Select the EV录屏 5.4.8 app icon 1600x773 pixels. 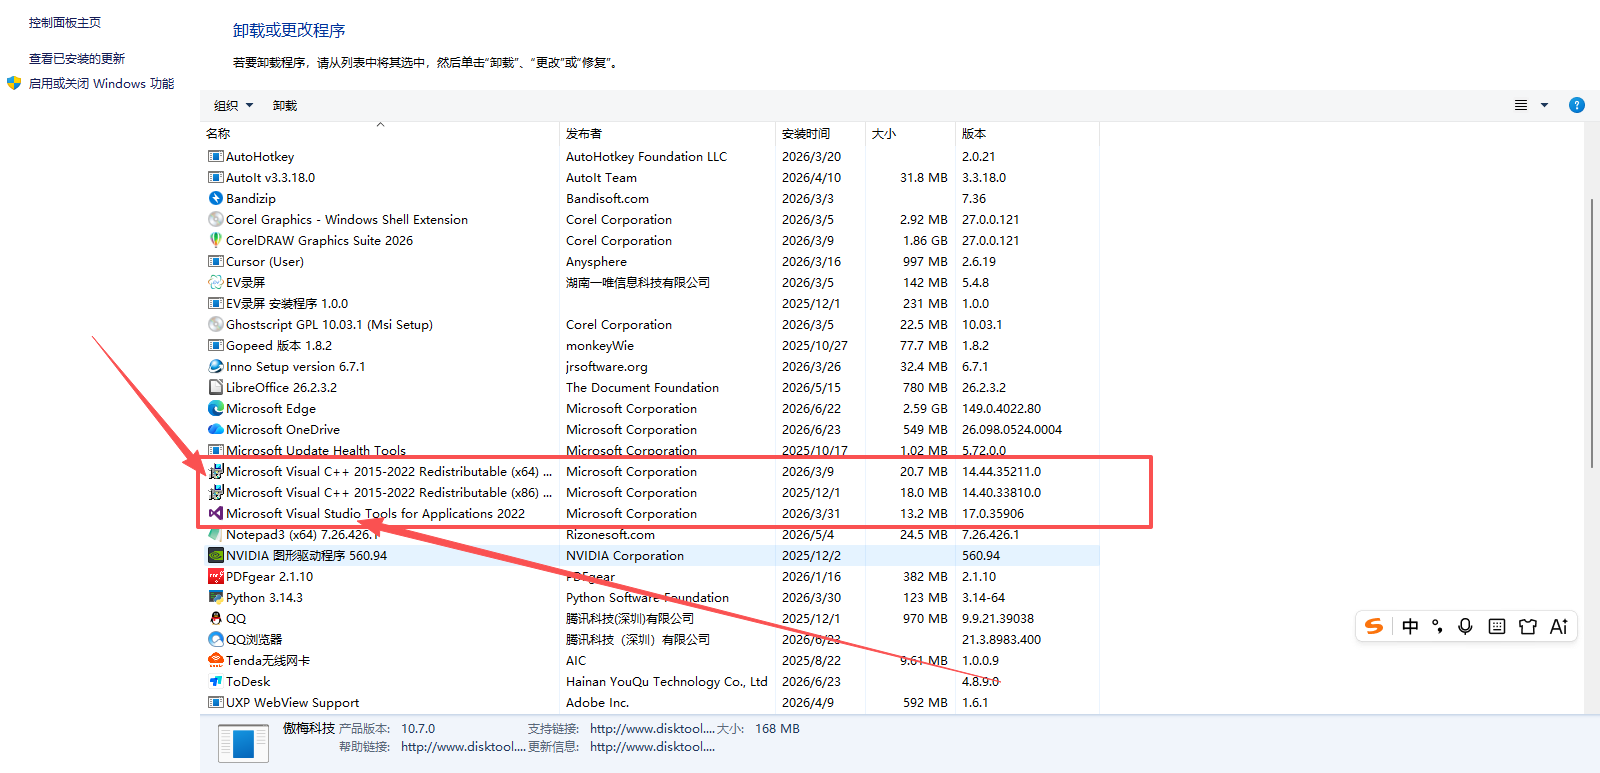(x=215, y=282)
